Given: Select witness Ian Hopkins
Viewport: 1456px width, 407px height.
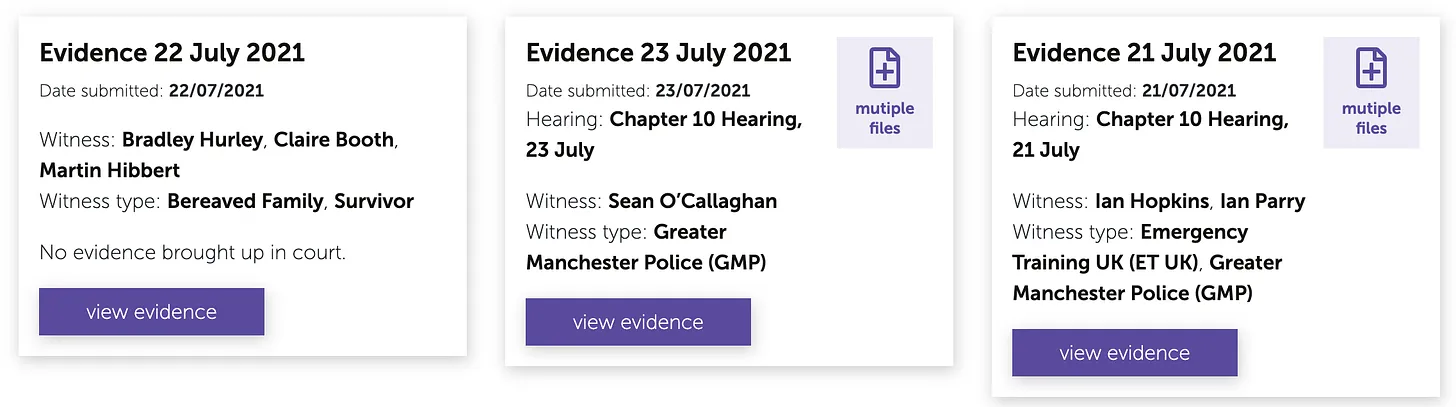Looking at the screenshot, I should 1152,201.
